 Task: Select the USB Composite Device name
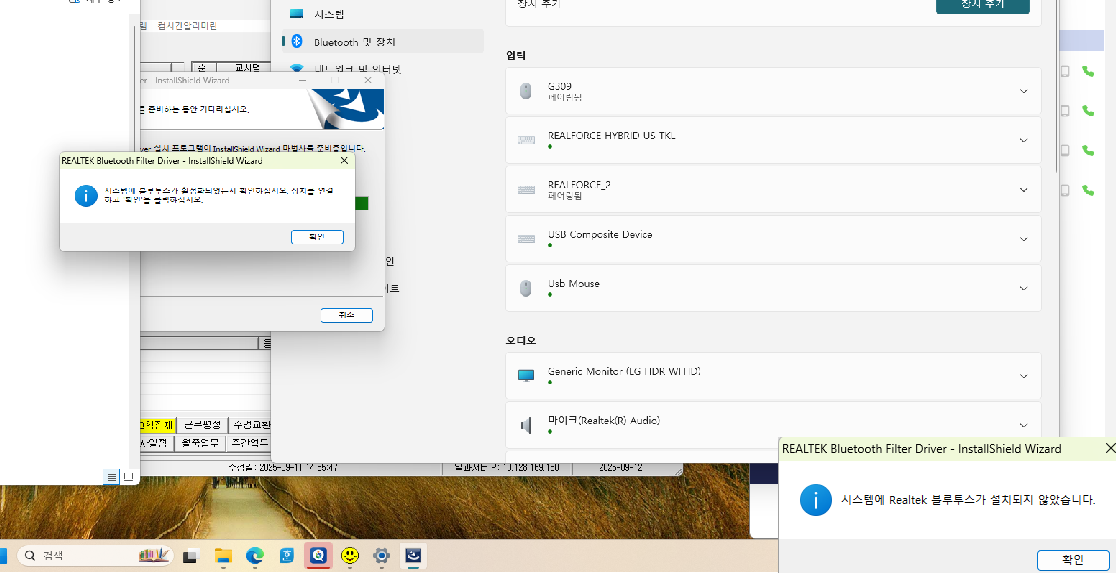[x=600, y=234]
